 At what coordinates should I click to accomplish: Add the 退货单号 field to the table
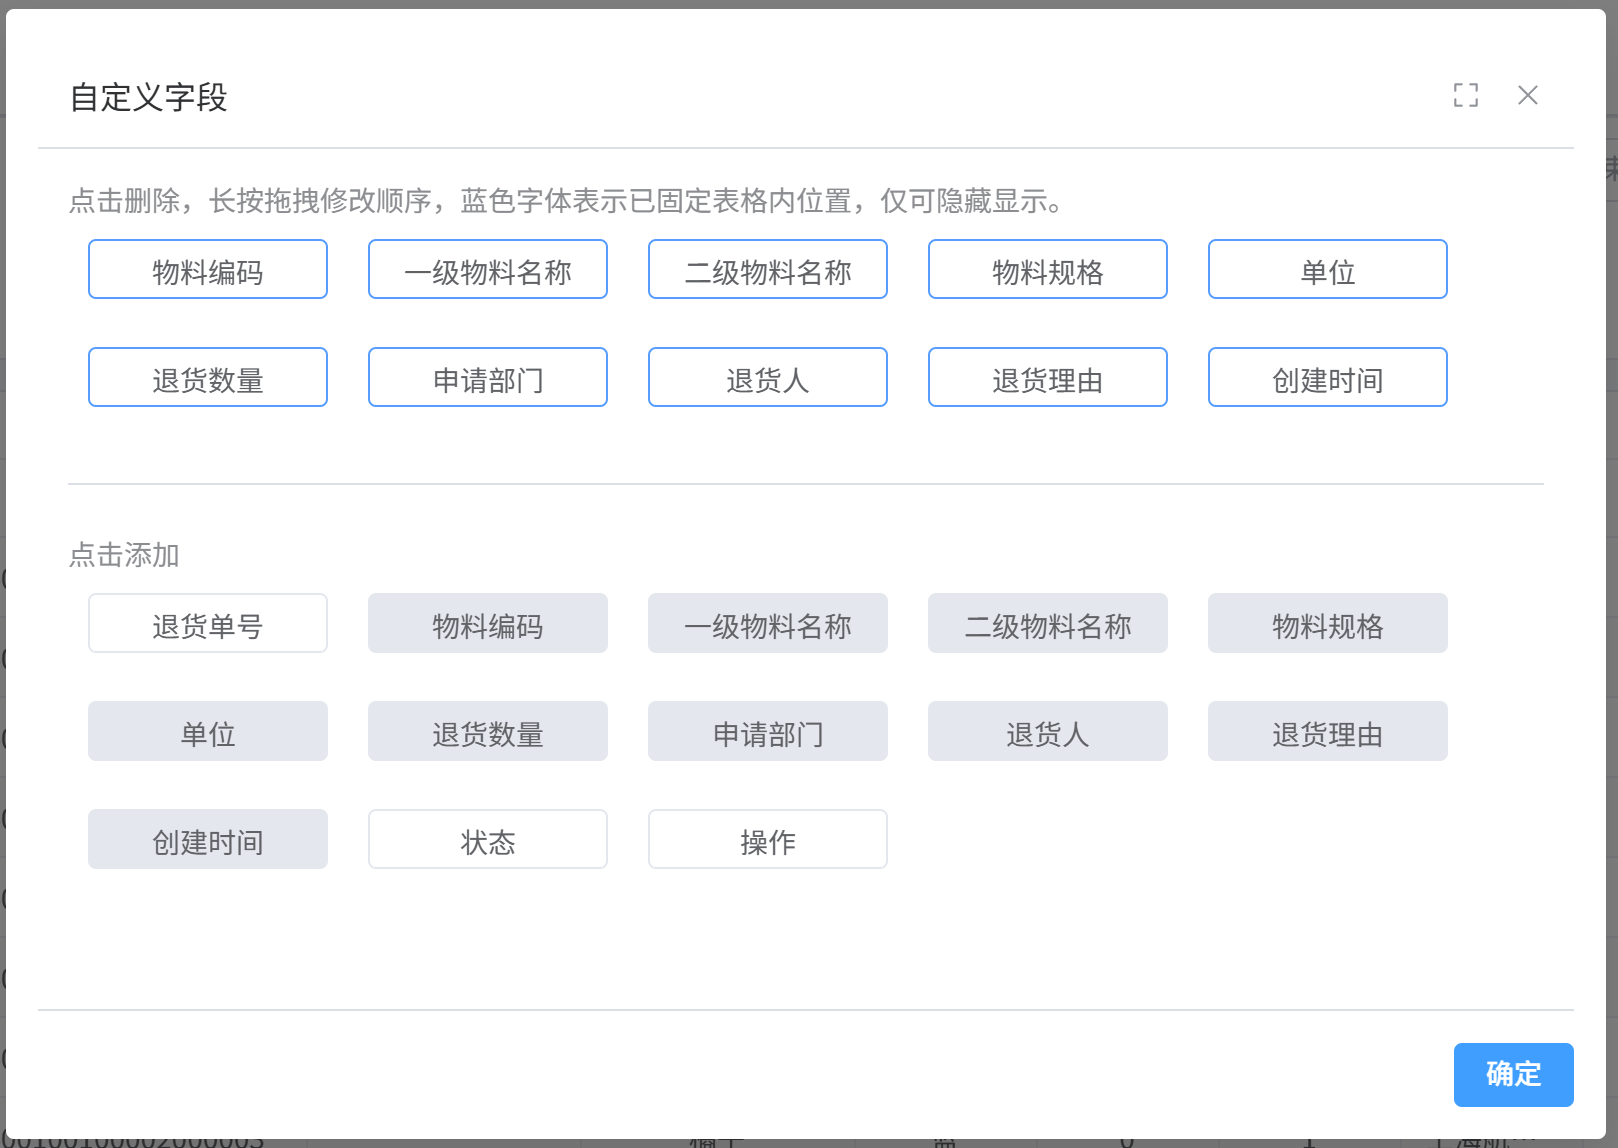pyautogui.click(x=207, y=623)
